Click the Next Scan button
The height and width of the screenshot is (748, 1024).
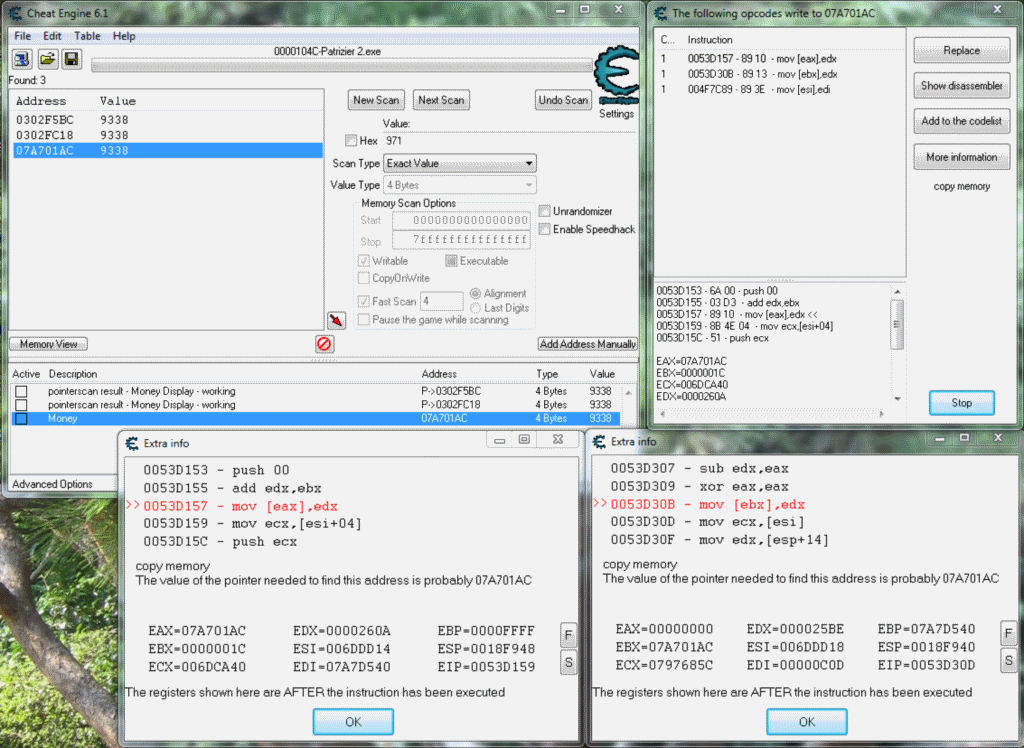441,99
